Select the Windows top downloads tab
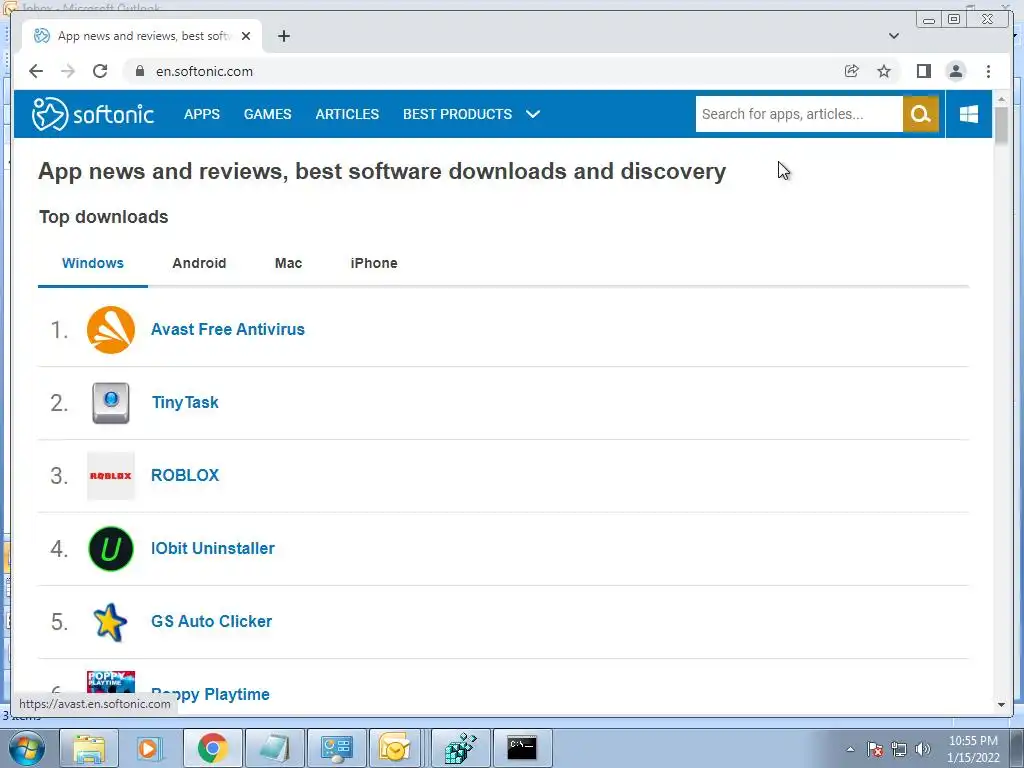Viewport: 1024px width, 768px height. [93, 263]
